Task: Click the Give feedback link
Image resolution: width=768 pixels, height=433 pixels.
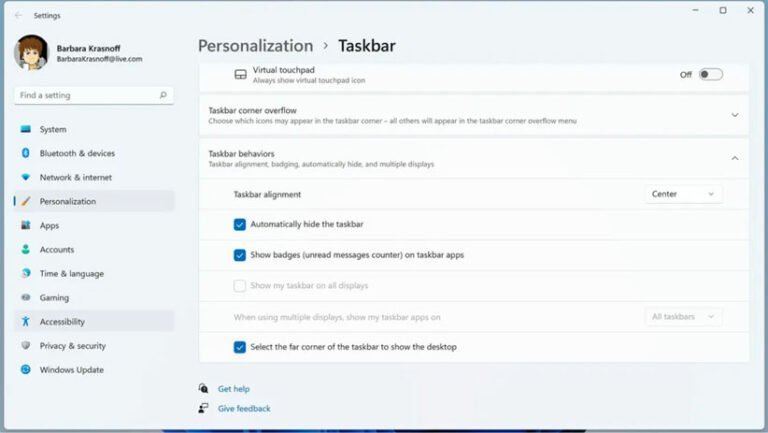Action: [x=244, y=408]
